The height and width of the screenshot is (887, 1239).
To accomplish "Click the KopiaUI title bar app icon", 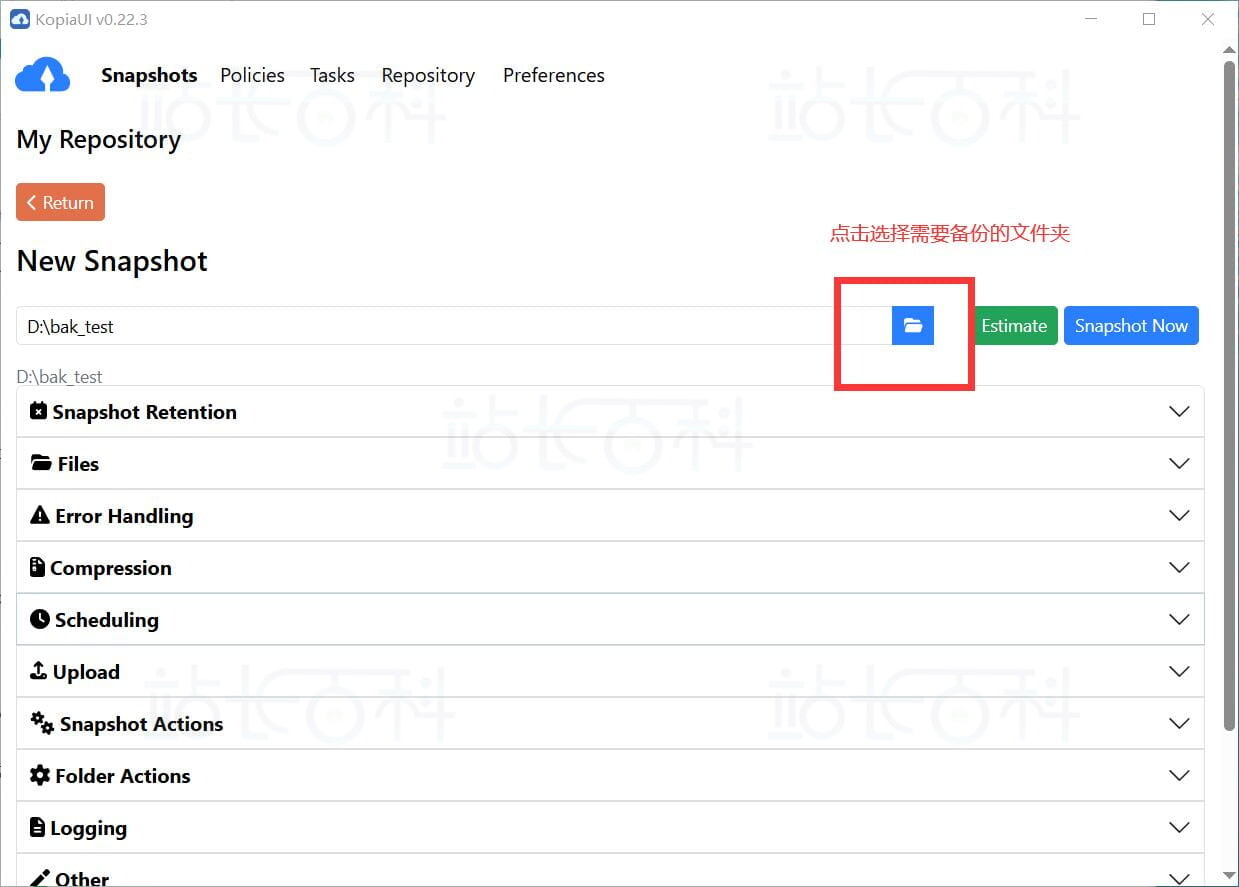I will coord(20,19).
